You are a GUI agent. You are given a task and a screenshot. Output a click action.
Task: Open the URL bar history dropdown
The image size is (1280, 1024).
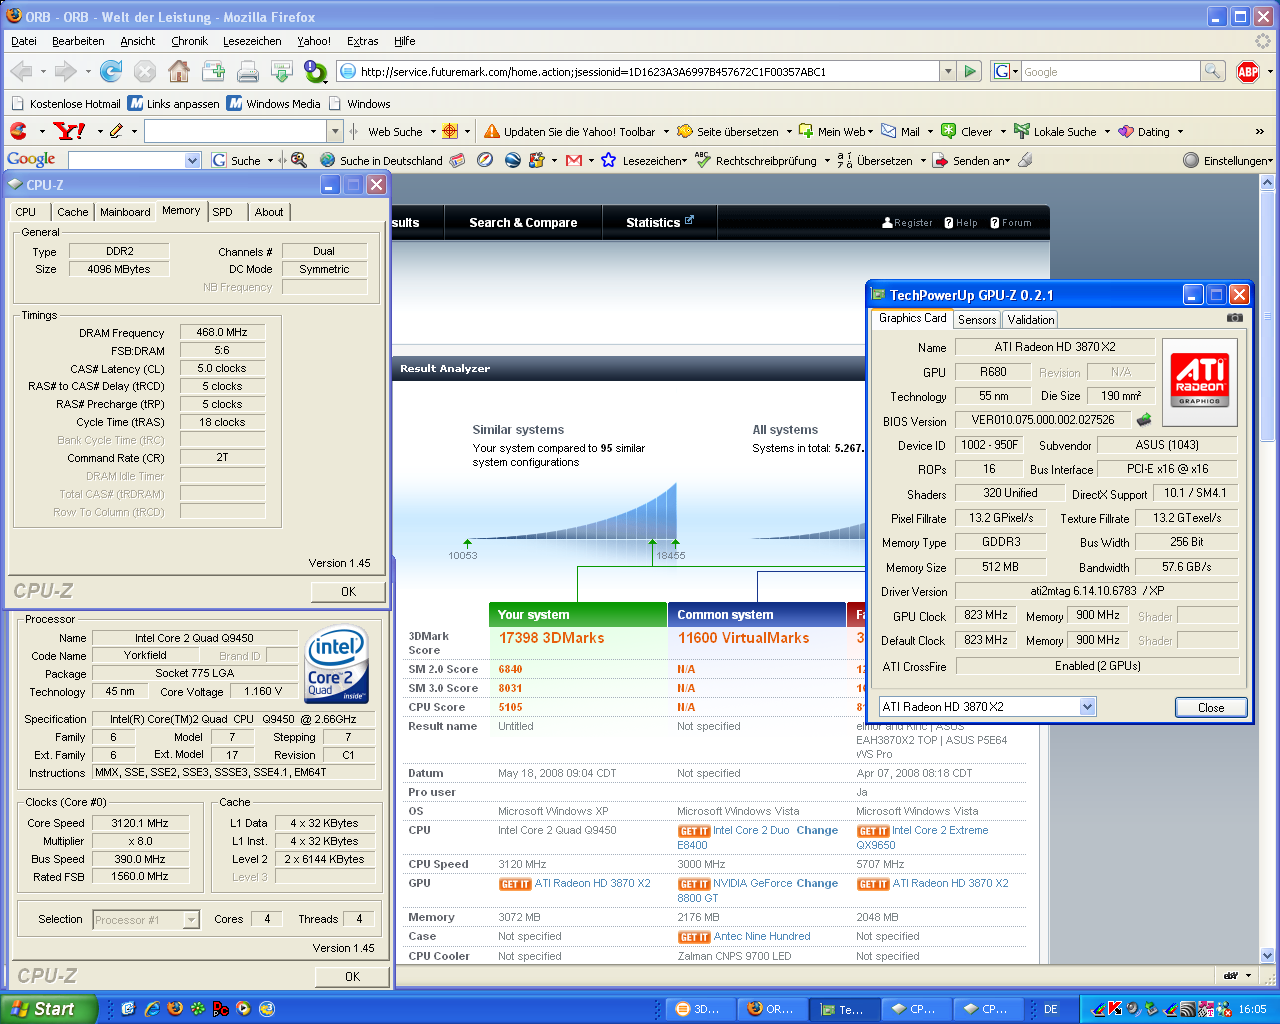point(947,71)
